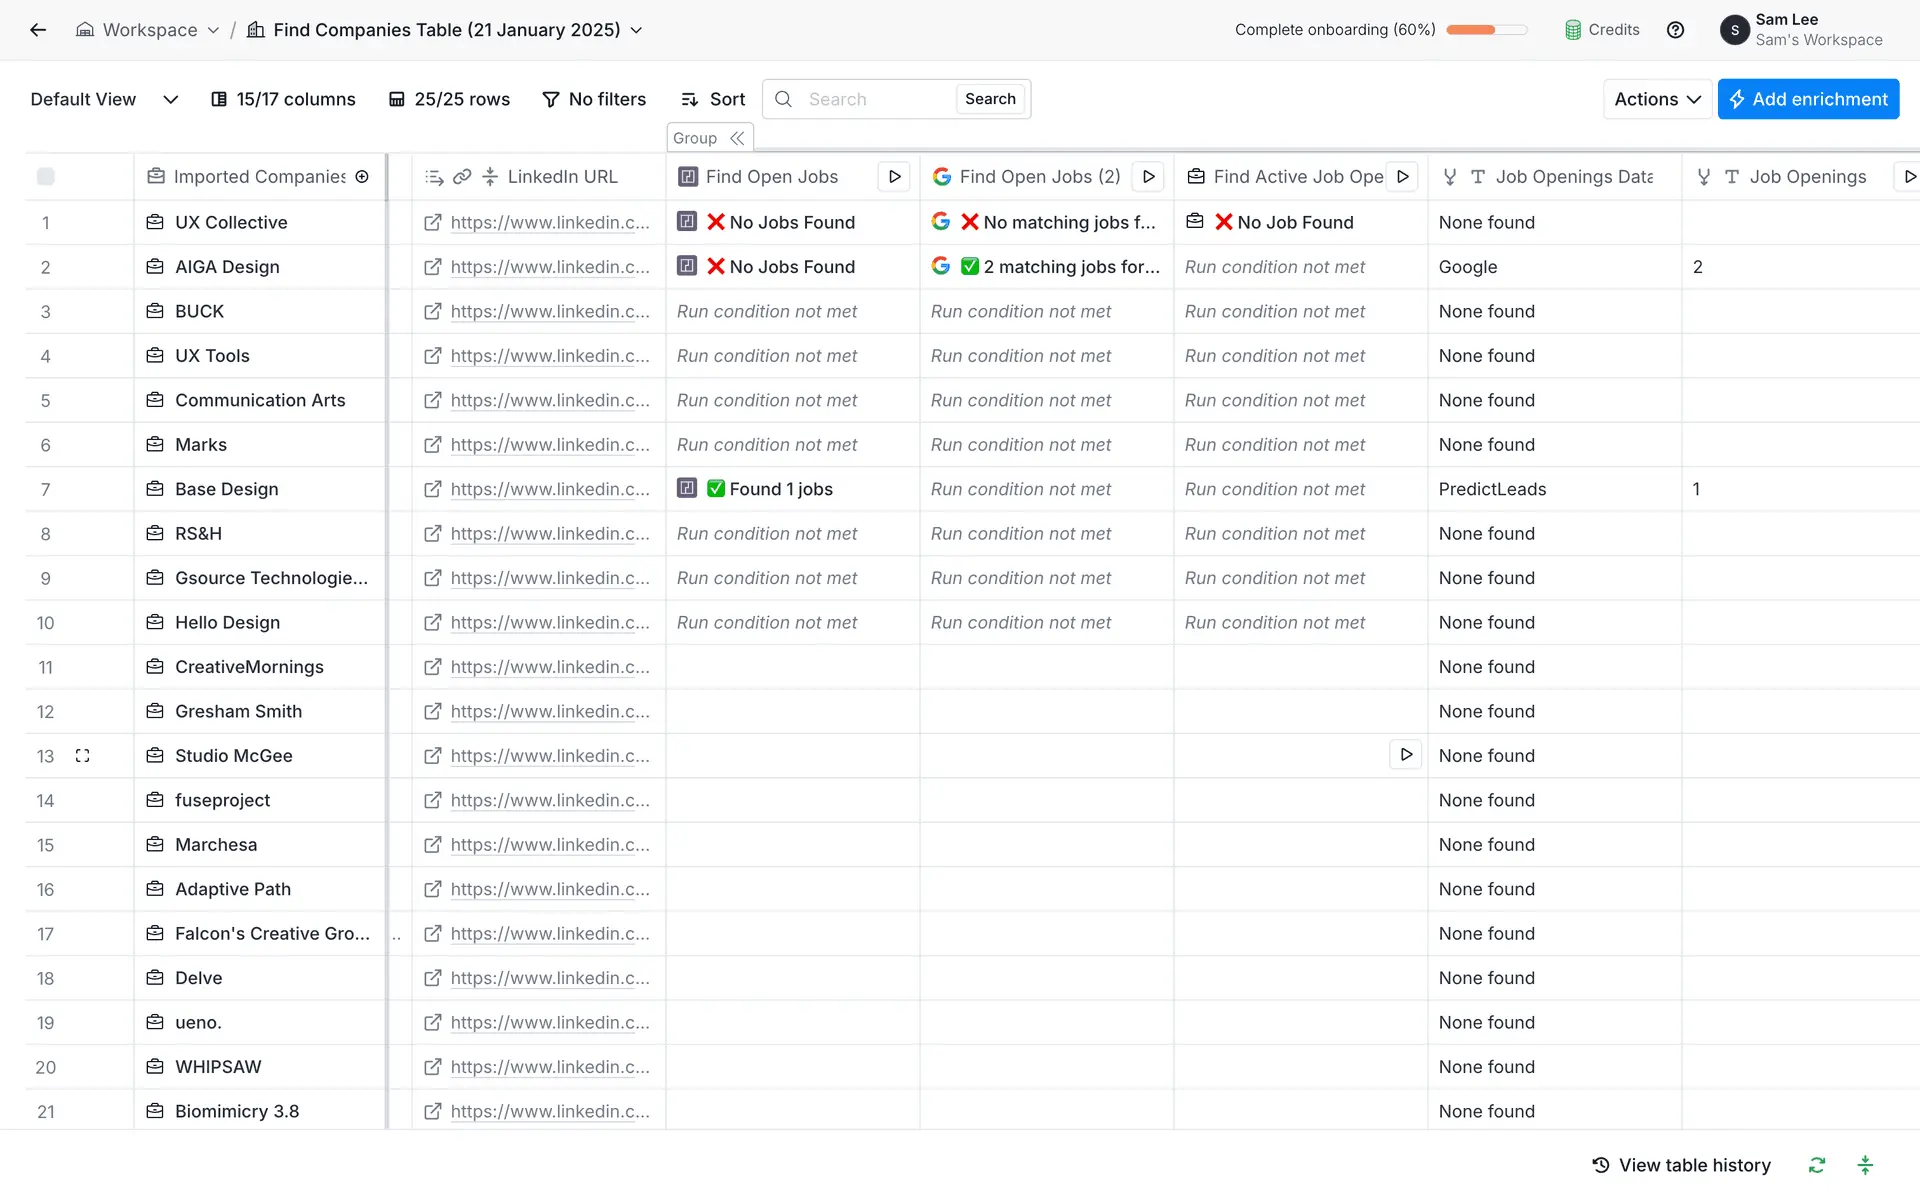This screenshot has height=1200, width=1920.
Task: Click the collapse rows icon bottom right
Action: pyautogui.click(x=1864, y=1165)
